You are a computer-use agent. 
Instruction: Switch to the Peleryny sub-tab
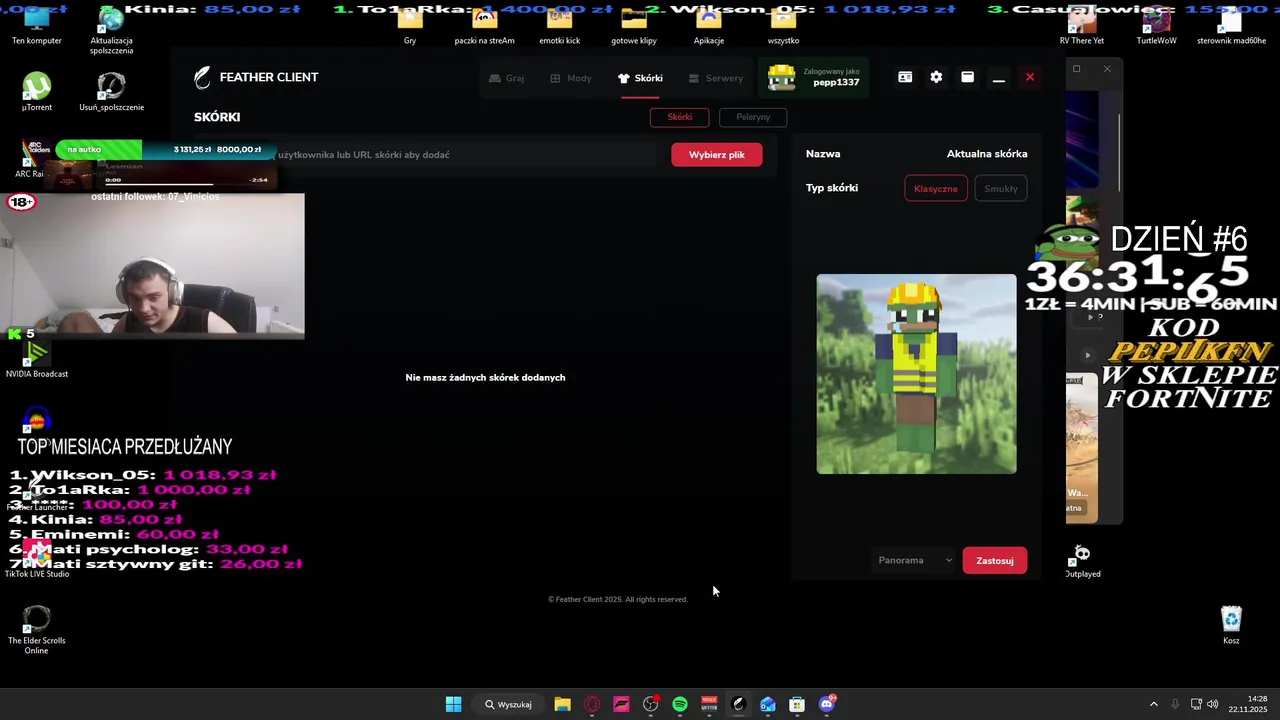(x=753, y=117)
